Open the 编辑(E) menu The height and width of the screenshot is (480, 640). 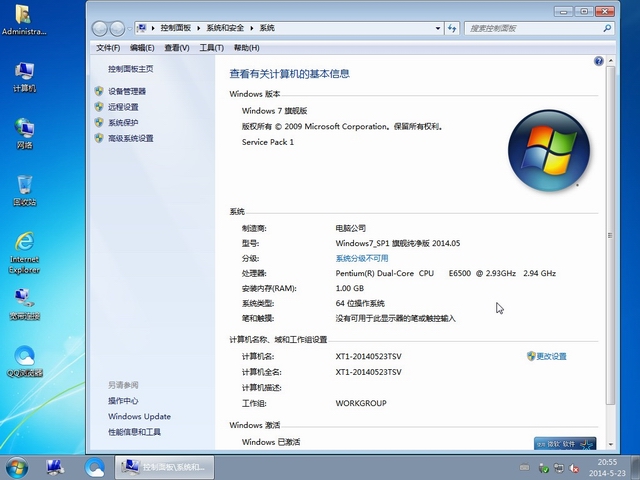coord(142,48)
